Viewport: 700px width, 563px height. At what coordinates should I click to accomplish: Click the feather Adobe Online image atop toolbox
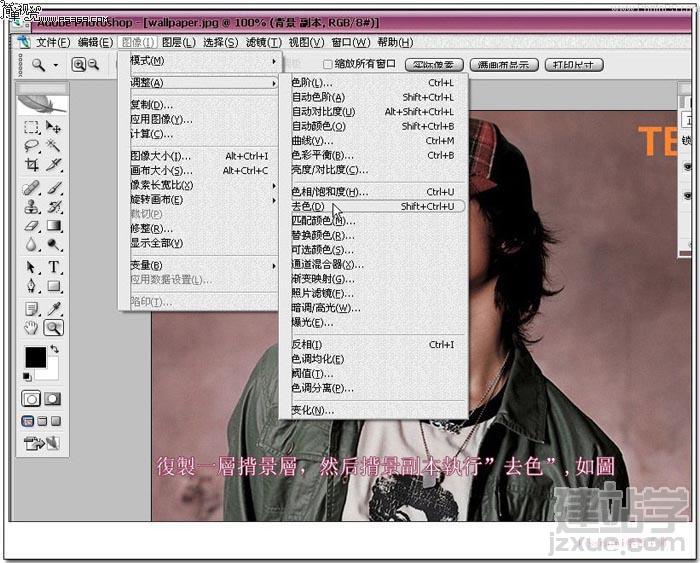(x=42, y=104)
